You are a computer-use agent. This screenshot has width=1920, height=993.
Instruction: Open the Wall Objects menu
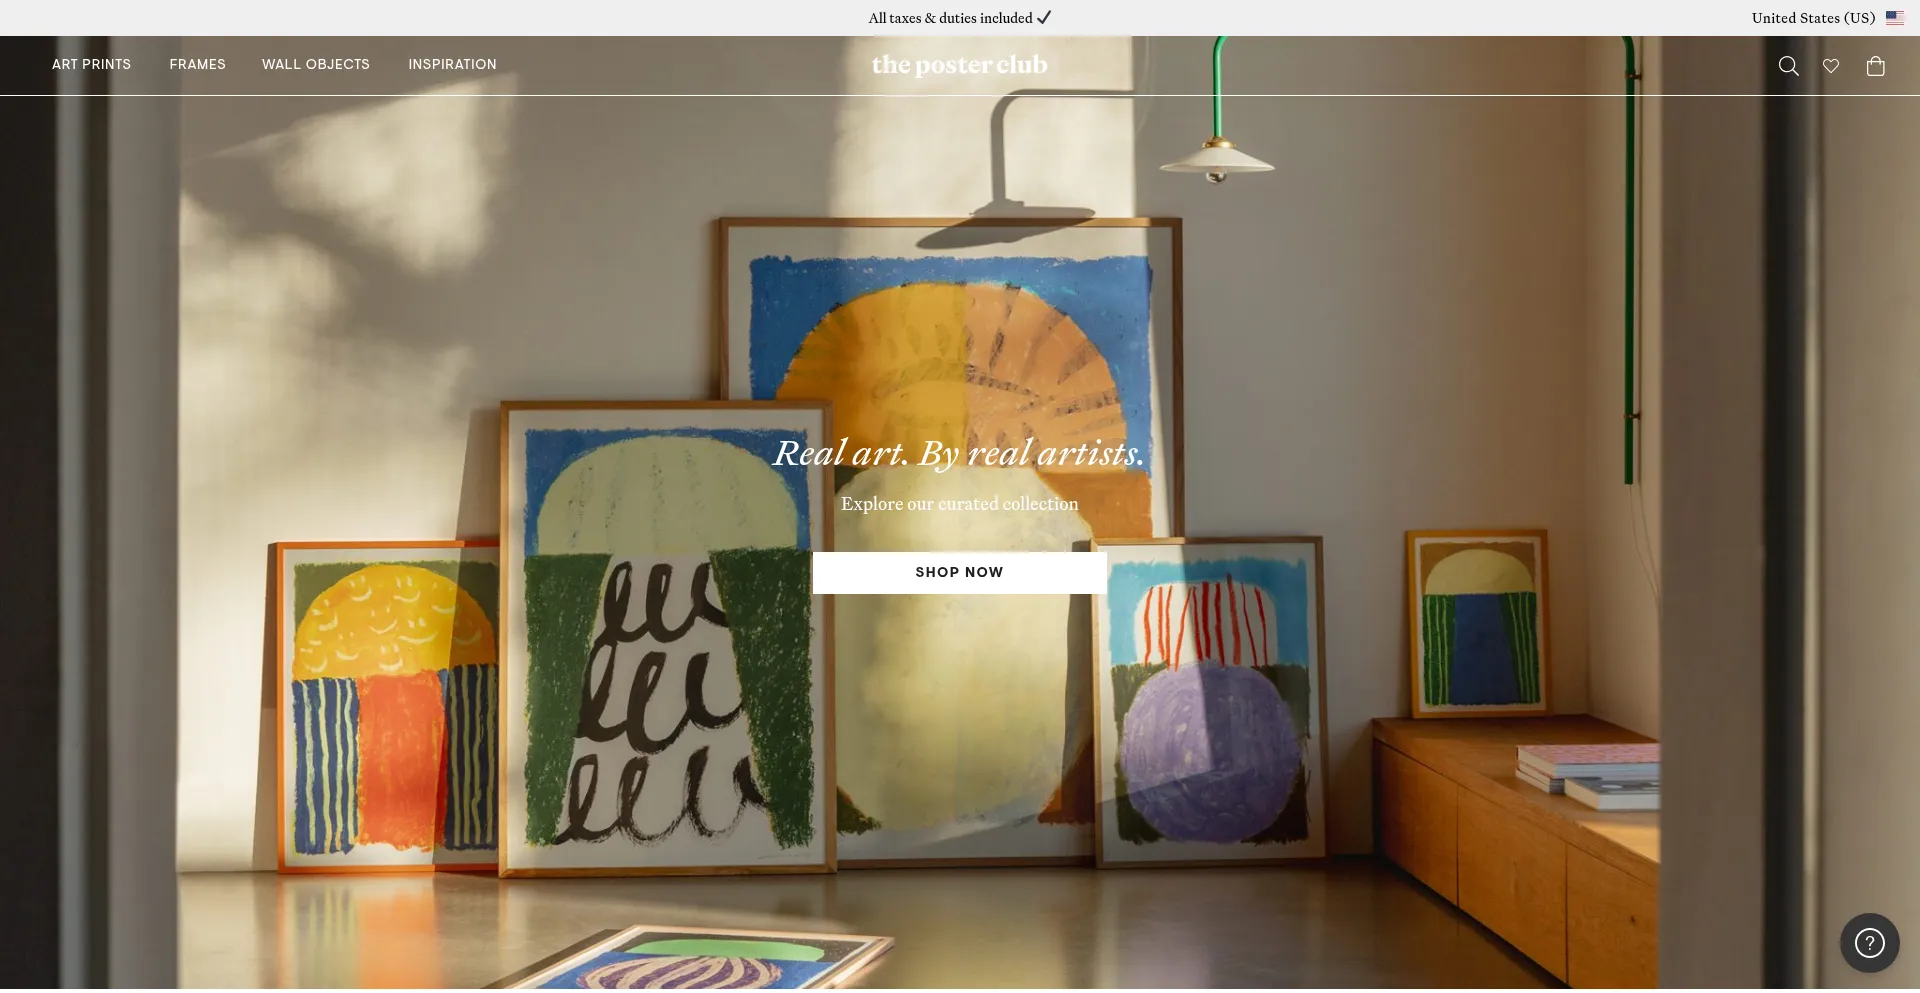click(316, 64)
